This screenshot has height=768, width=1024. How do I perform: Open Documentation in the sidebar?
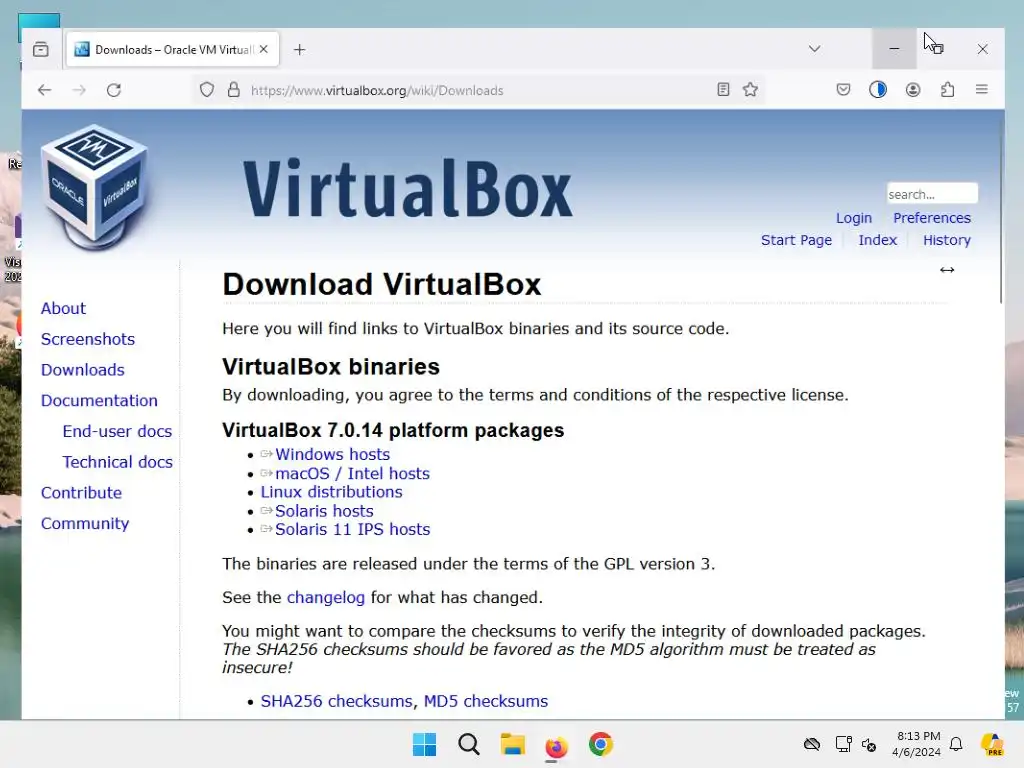click(99, 400)
